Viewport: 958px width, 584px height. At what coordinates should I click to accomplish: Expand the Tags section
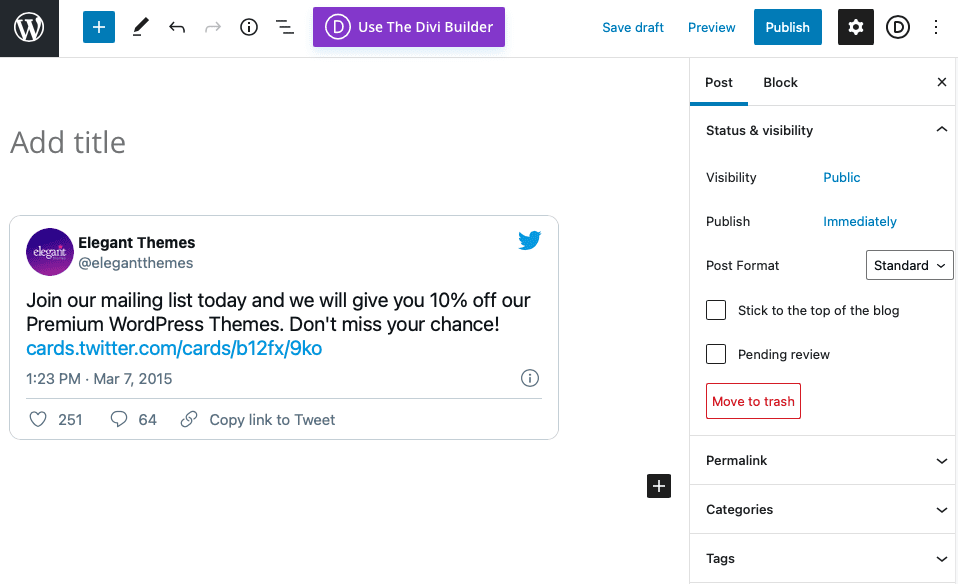point(822,558)
